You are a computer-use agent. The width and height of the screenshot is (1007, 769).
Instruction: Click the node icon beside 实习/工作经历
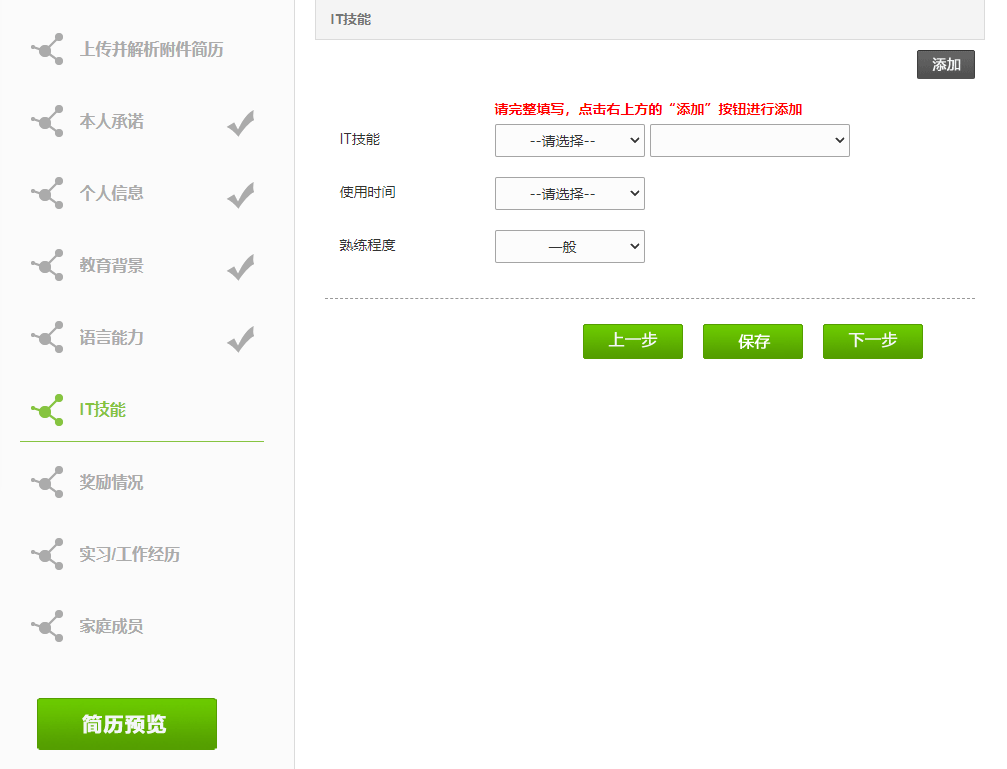(x=48, y=554)
